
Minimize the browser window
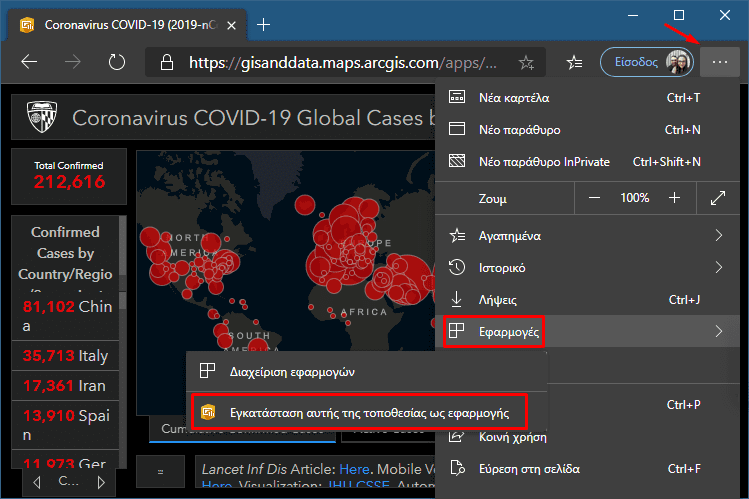[633, 15]
